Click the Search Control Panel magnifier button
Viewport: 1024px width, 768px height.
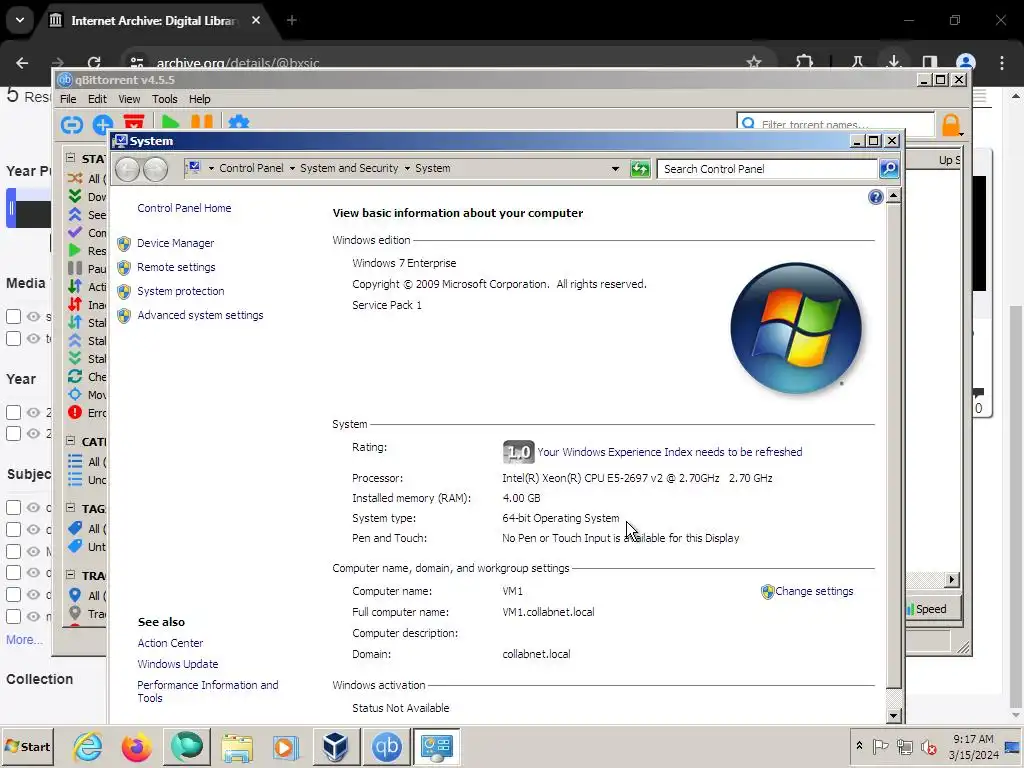click(889, 169)
